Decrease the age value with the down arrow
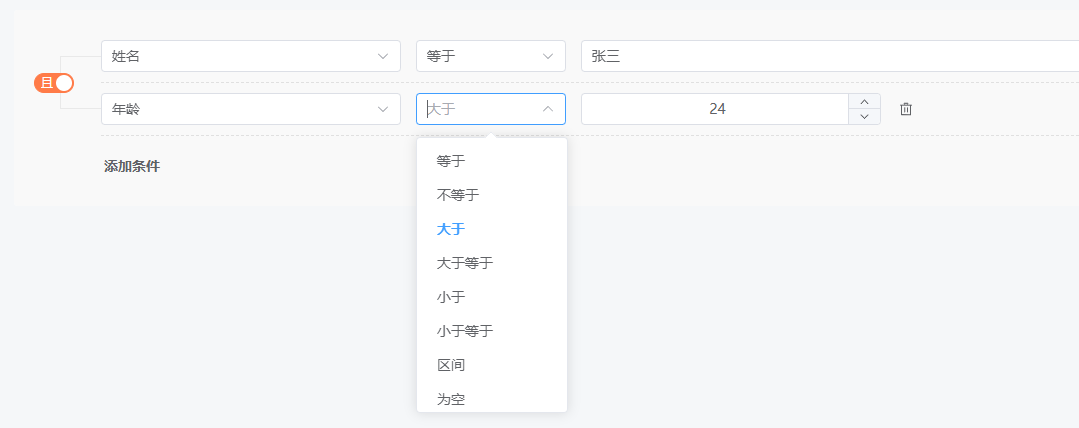 pos(864,117)
